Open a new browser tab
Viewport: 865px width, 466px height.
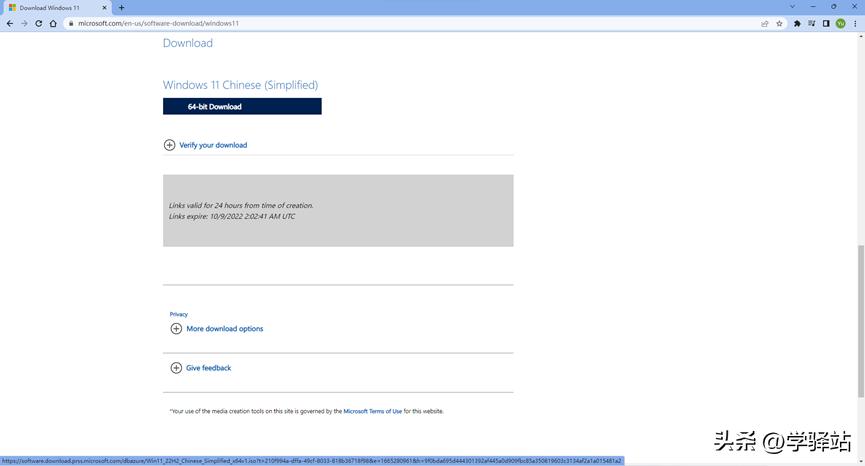[121, 8]
